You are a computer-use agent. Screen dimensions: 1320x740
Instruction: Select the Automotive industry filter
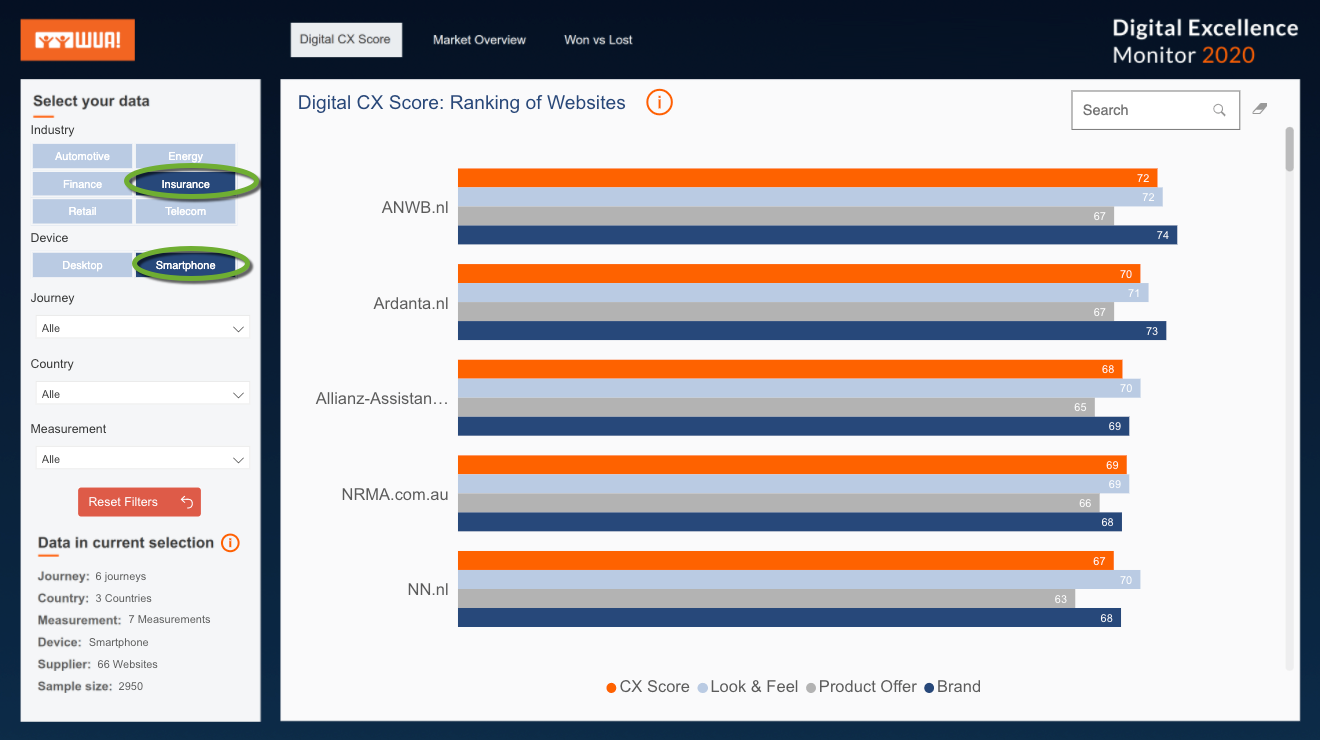(x=82, y=156)
